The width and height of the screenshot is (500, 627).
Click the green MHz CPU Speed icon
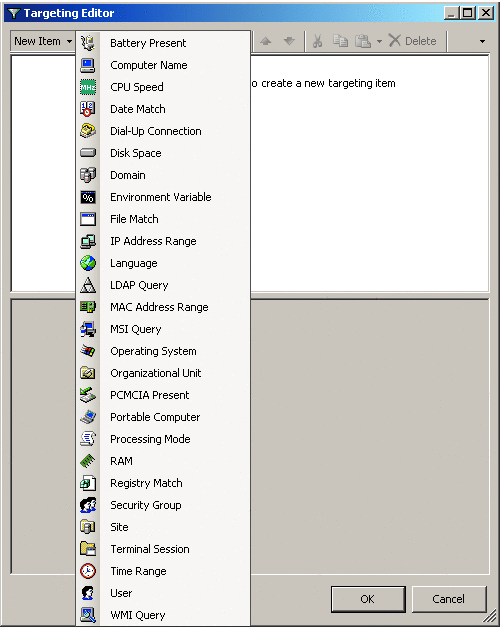88,87
